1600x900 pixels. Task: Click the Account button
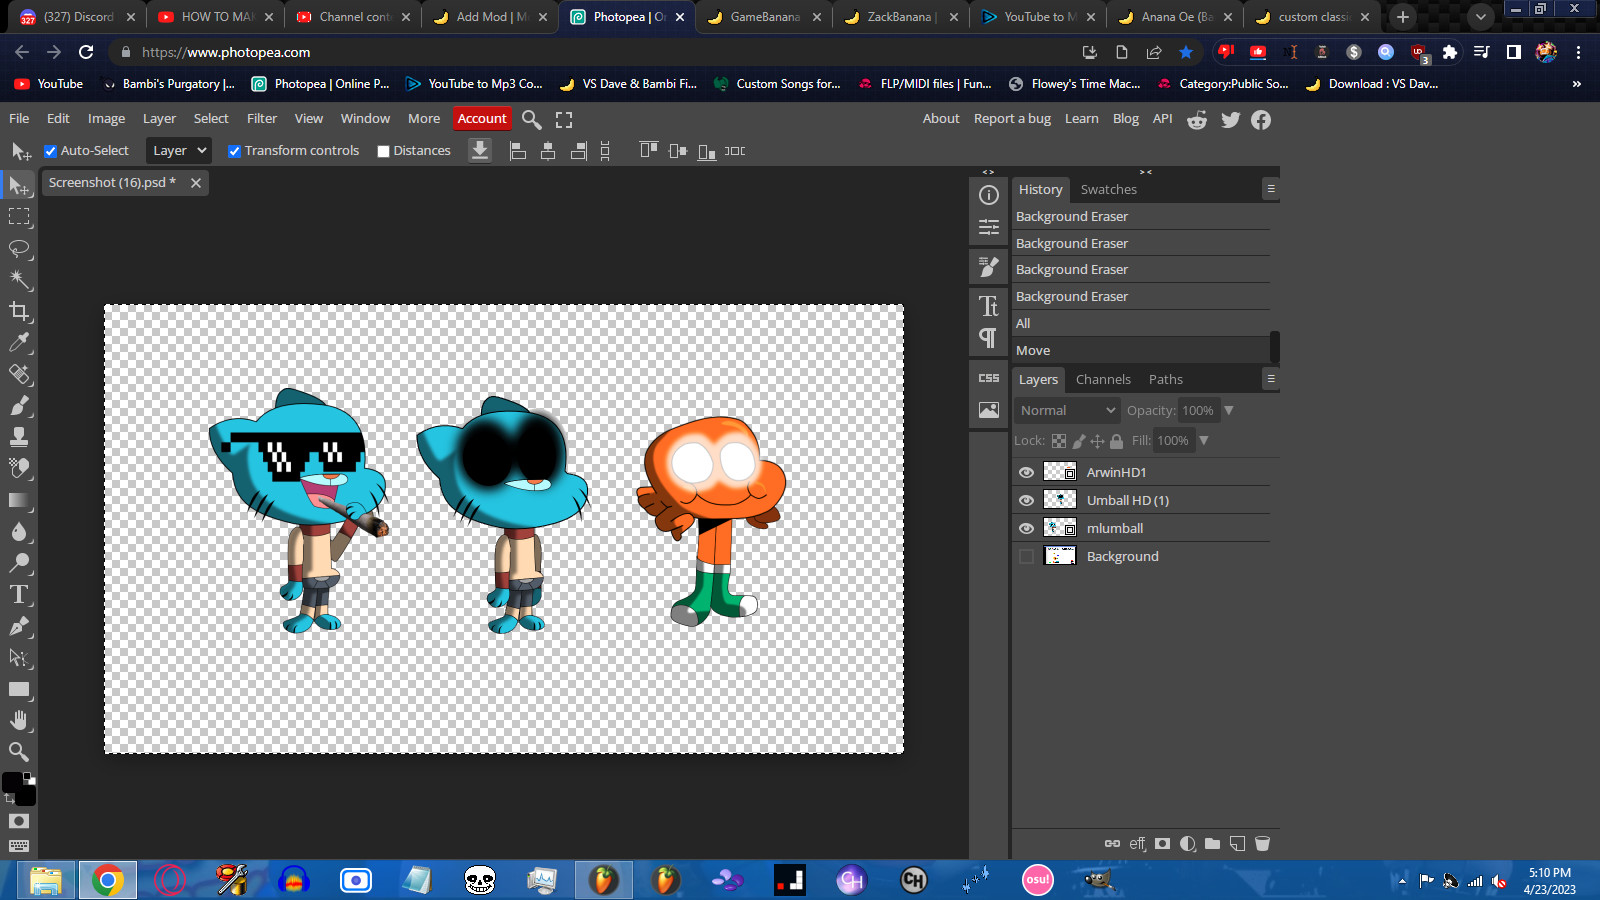coord(482,119)
